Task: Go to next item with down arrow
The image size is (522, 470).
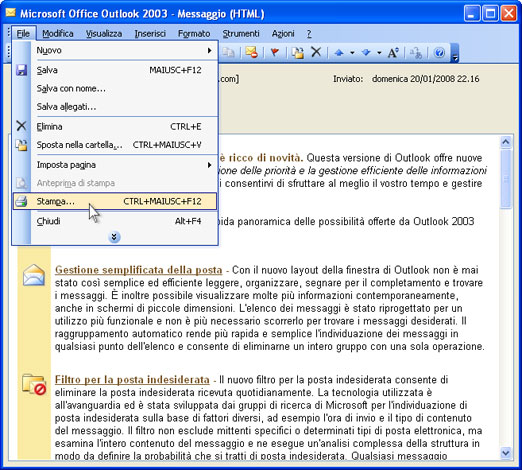Action: click(x=366, y=52)
